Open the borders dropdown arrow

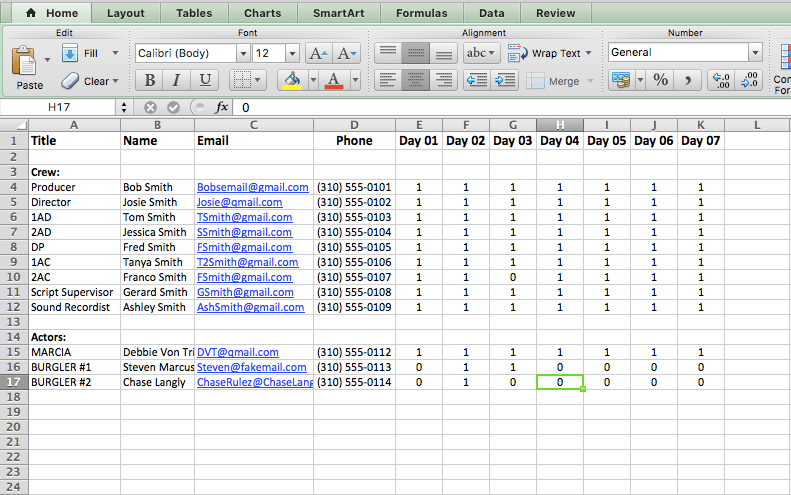pyautogui.click(x=258, y=80)
